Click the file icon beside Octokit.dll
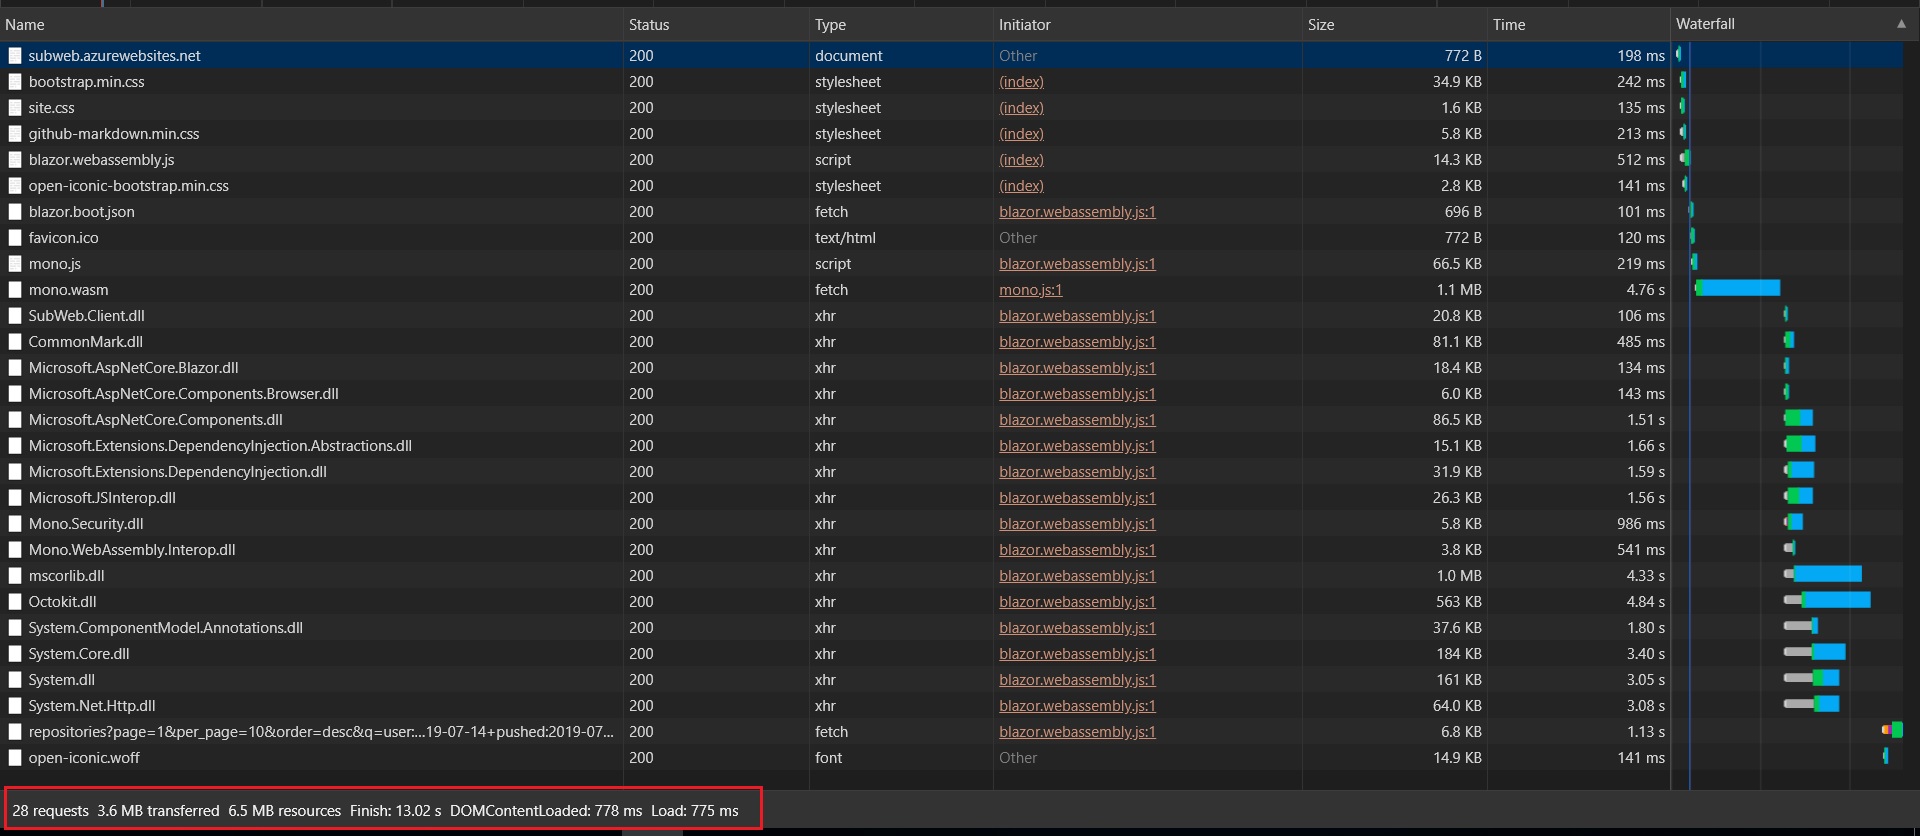Image resolution: width=1920 pixels, height=836 pixels. click(15, 602)
